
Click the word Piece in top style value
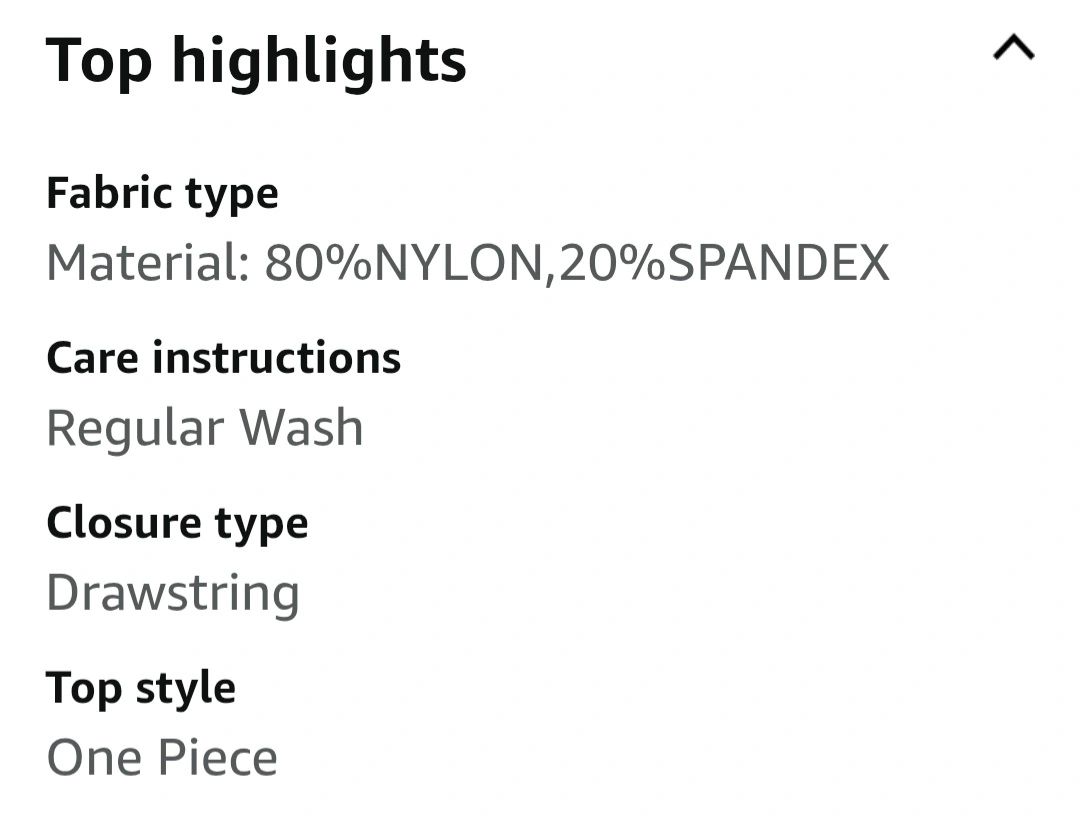coord(218,758)
